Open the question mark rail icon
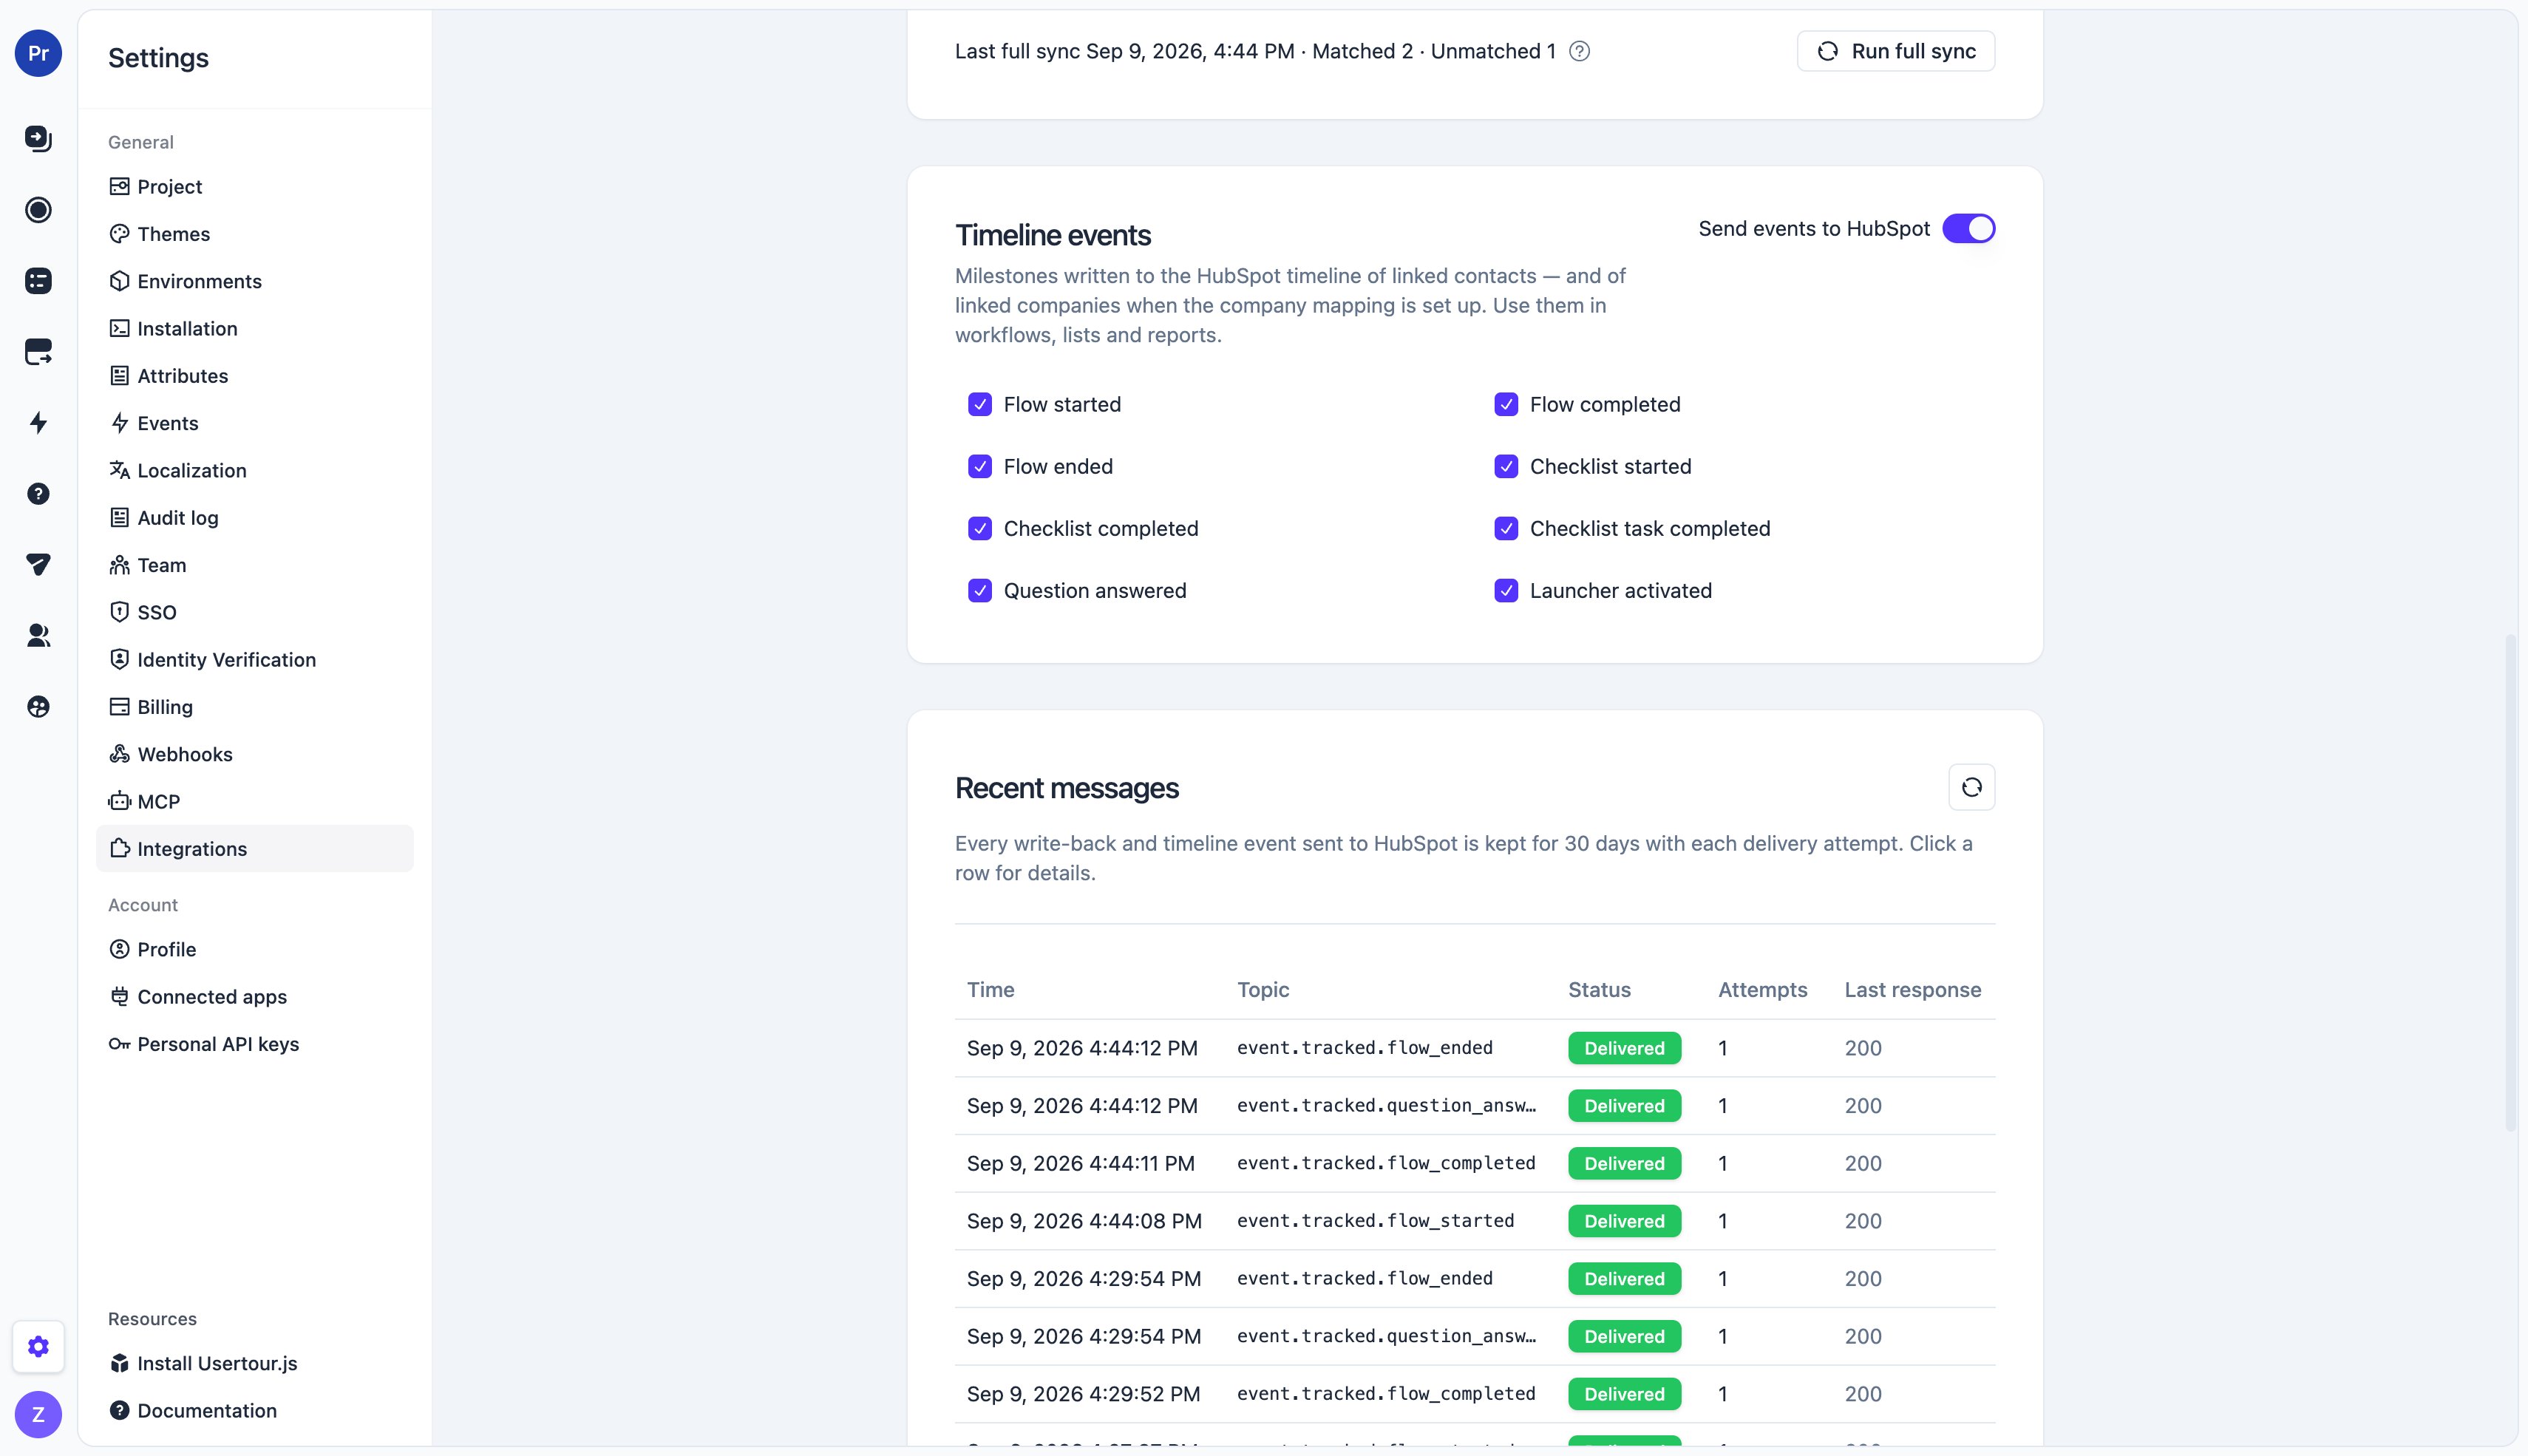Screen dimensions: 2528x1456 click(38, 494)
